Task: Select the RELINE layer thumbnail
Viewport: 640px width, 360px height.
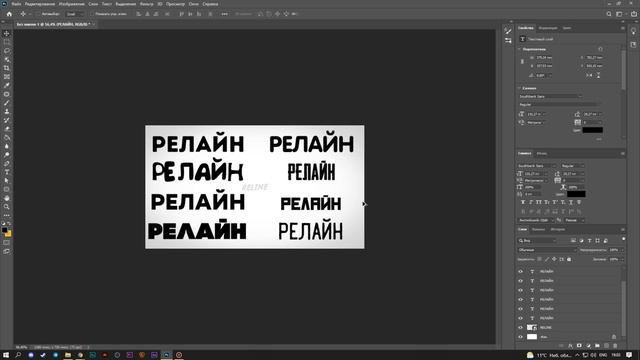Action: click(531, 327)
